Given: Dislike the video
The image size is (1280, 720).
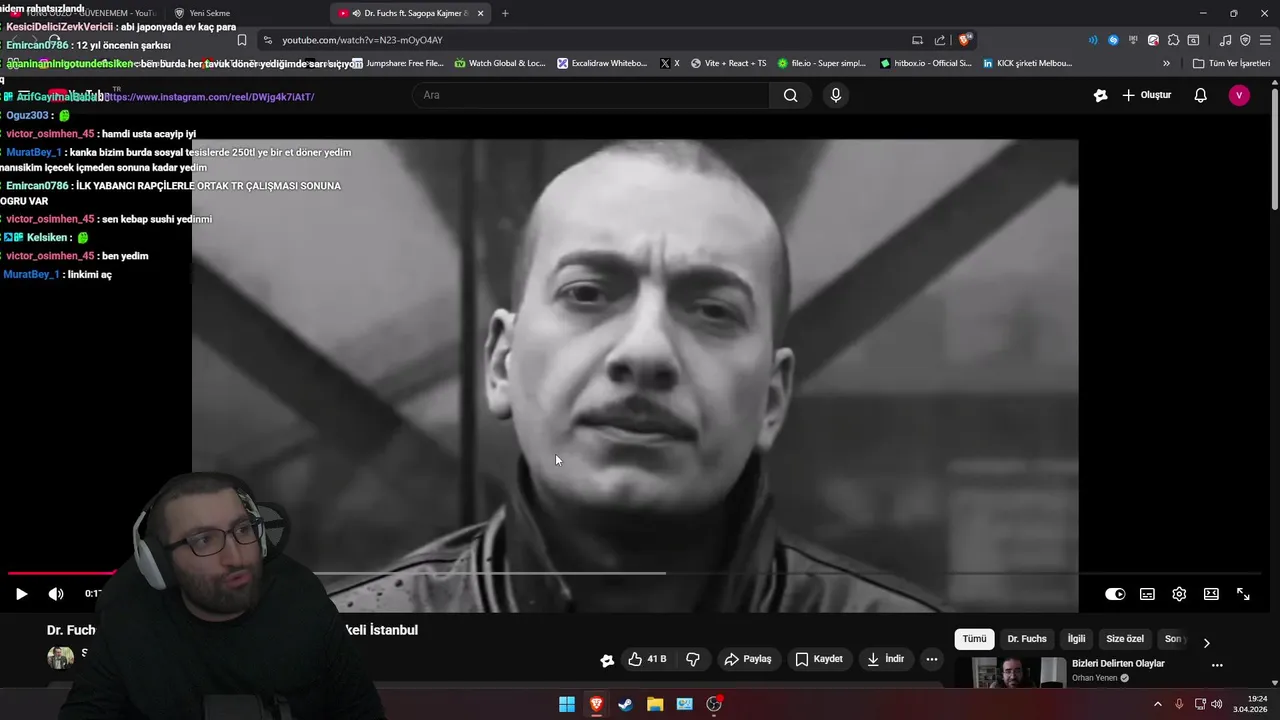Looking at the screenshot, I should pyautogui.click(x=693, y=659).
